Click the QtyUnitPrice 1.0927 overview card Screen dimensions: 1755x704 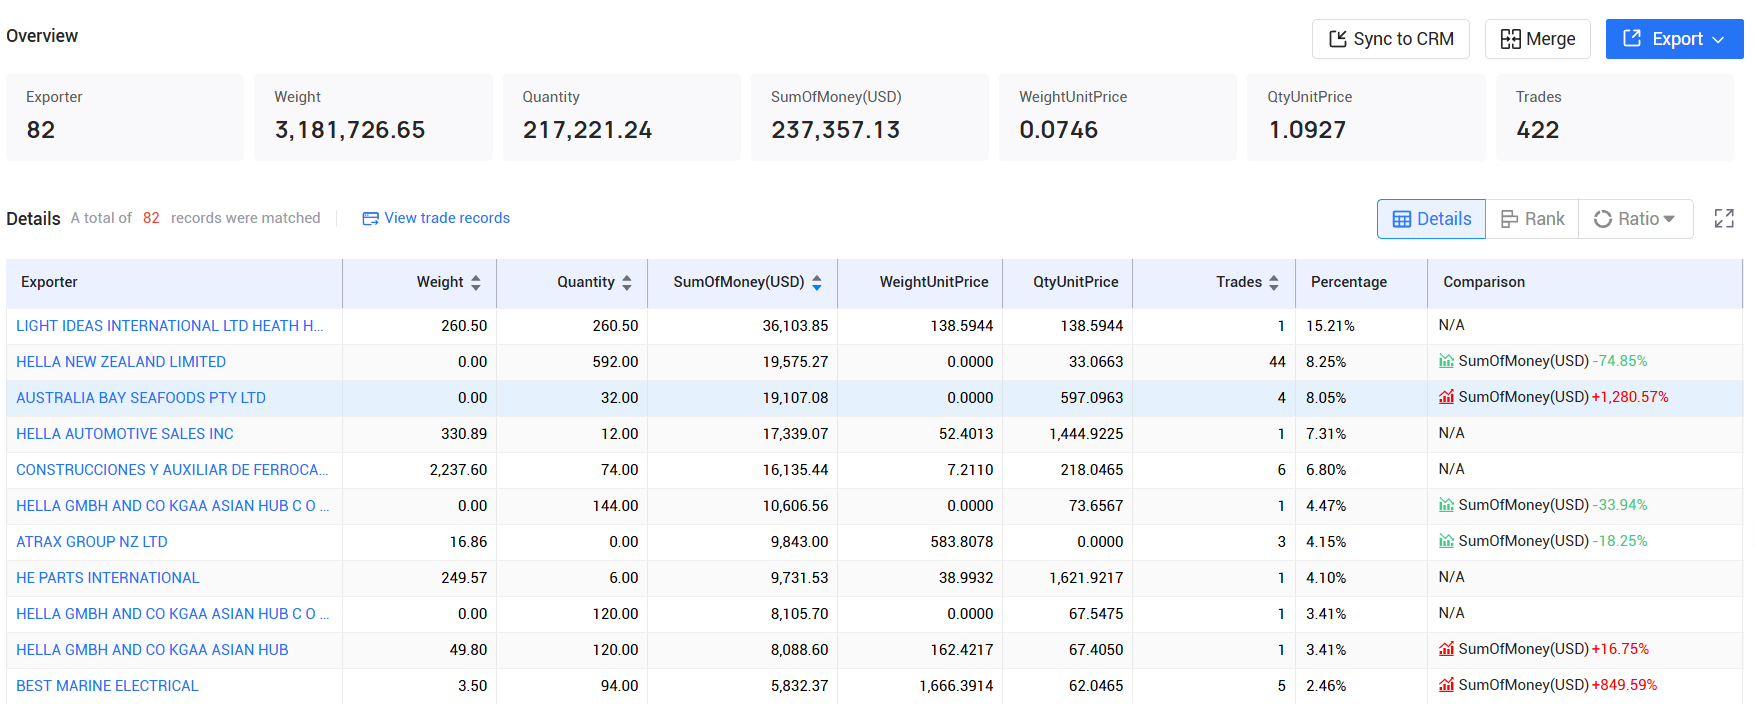tap(1366, 117)
